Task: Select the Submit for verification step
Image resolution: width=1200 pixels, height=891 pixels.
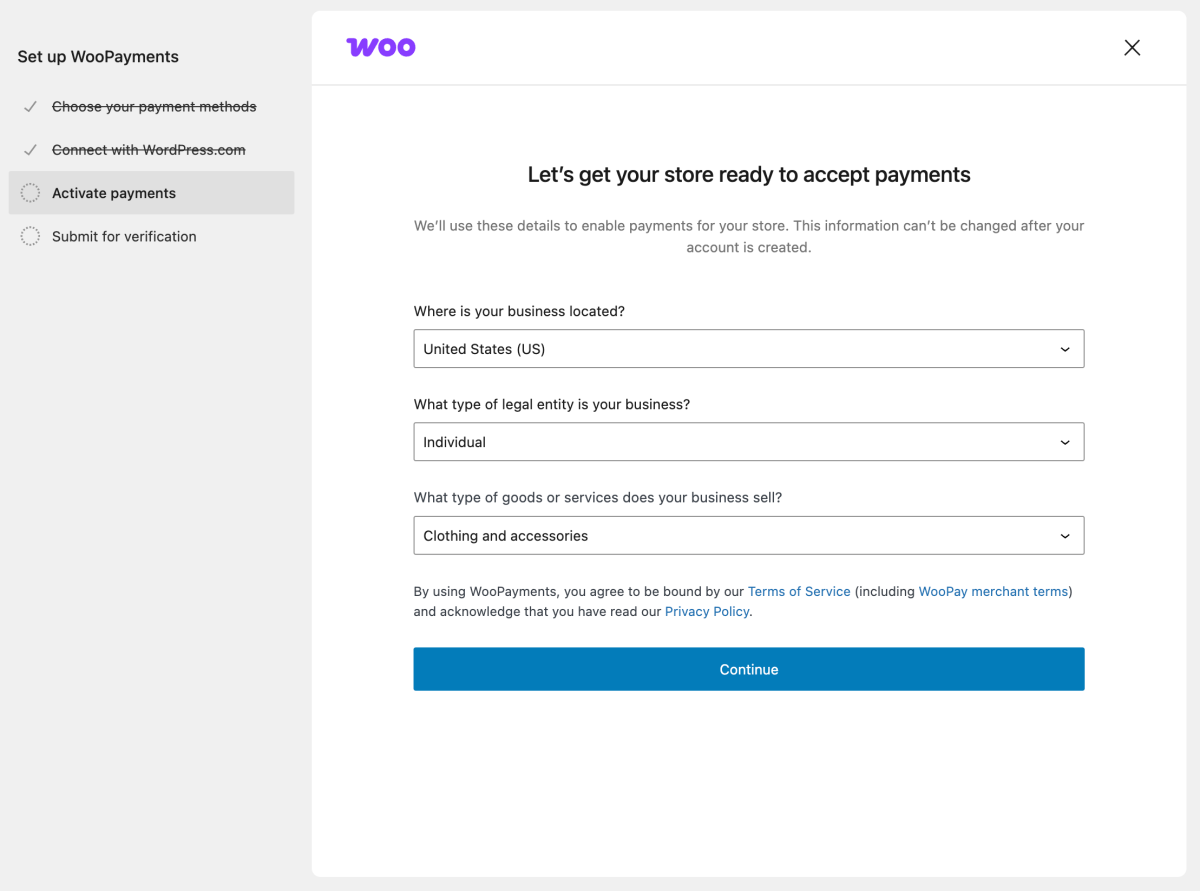Action: point(124,236)
